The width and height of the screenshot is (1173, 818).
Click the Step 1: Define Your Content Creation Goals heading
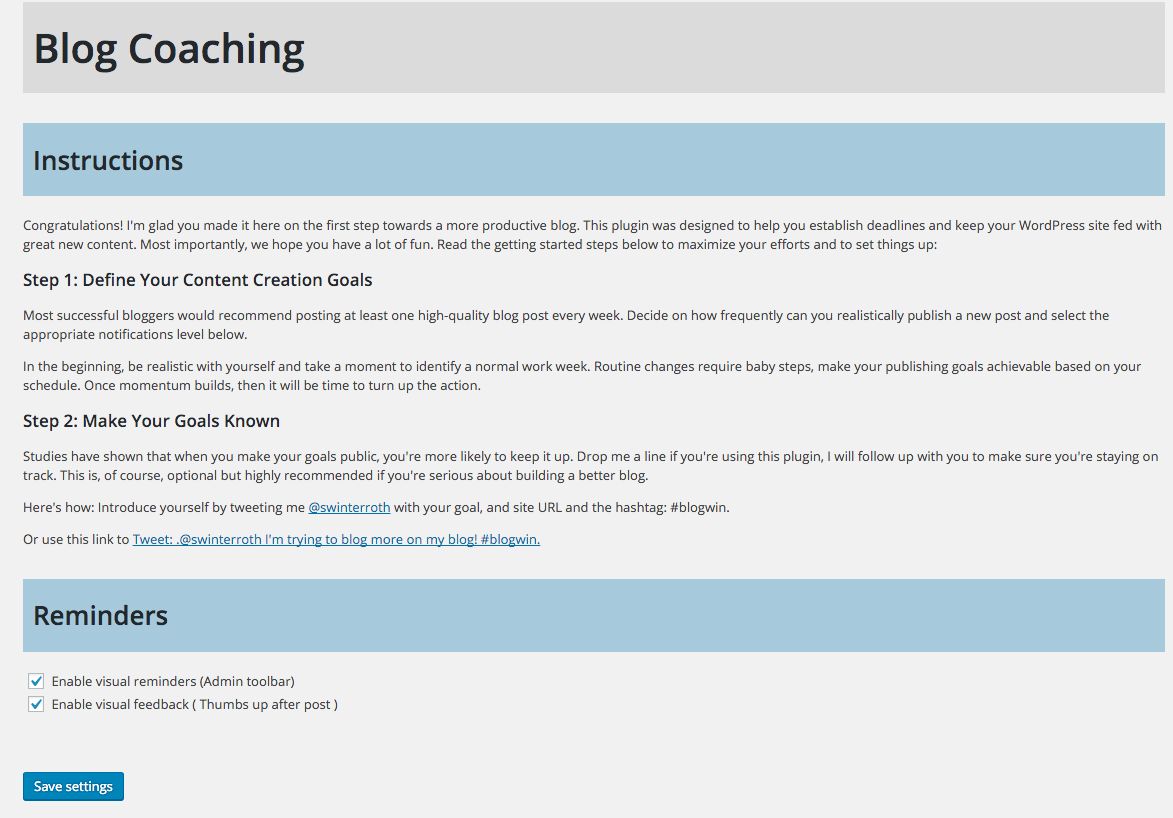[x=197, y=280]
